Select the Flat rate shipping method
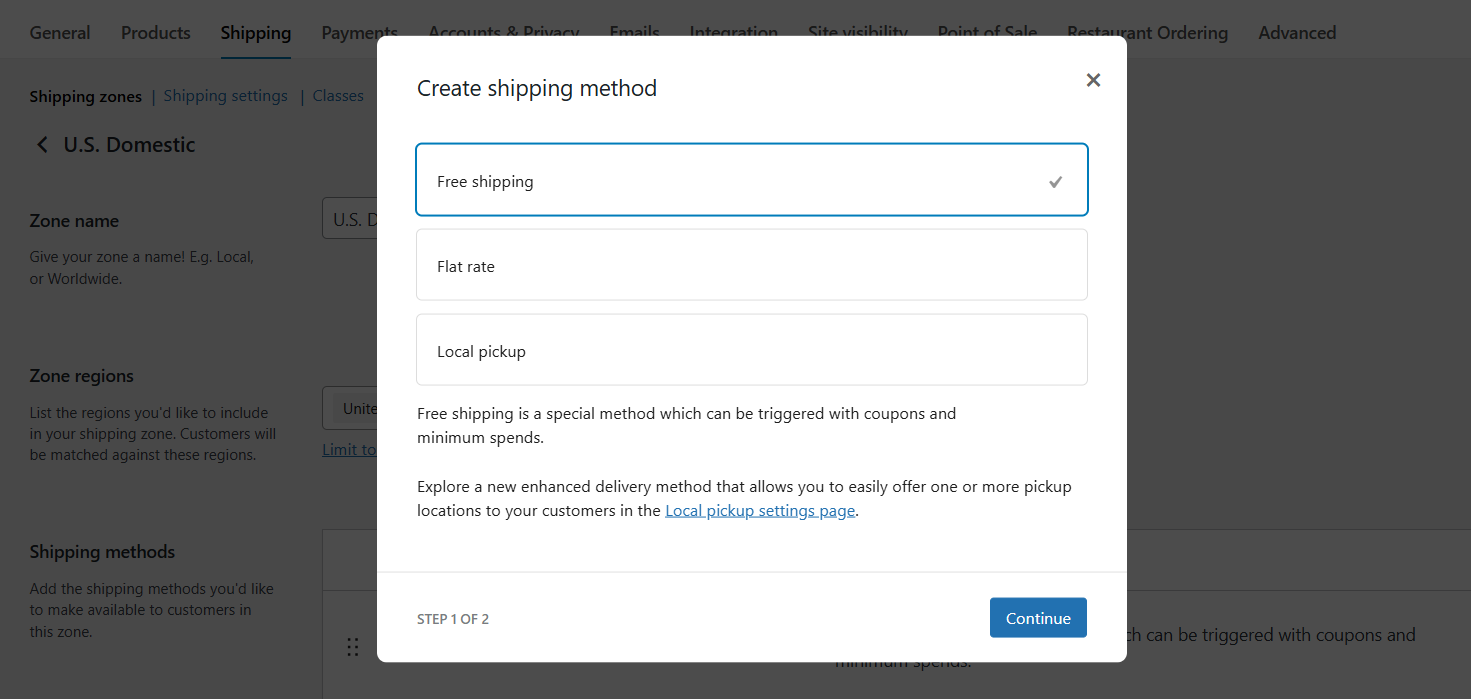The width and height of the screenshot is (1471, 699). pyautogui.click(x=751, y=265)
